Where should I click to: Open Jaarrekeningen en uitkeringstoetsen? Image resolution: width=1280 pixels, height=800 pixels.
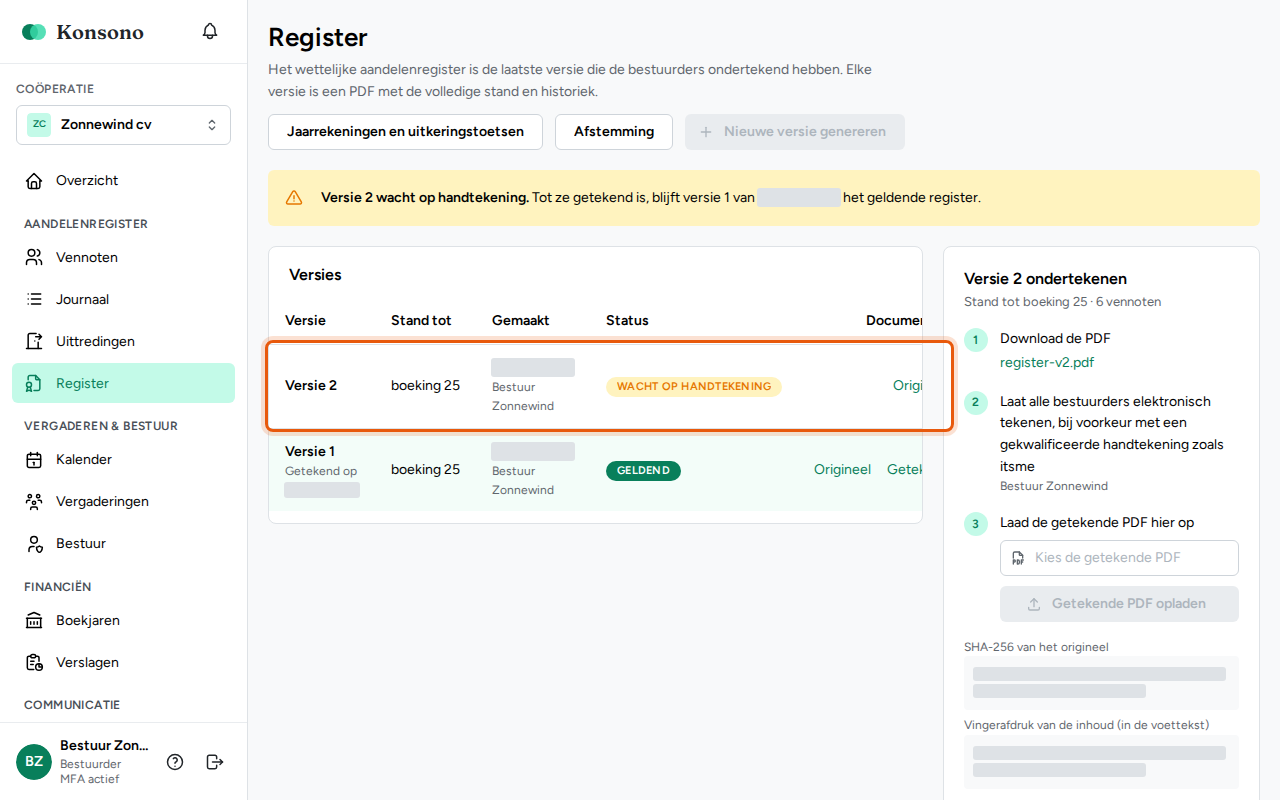(x=405, y=132)
